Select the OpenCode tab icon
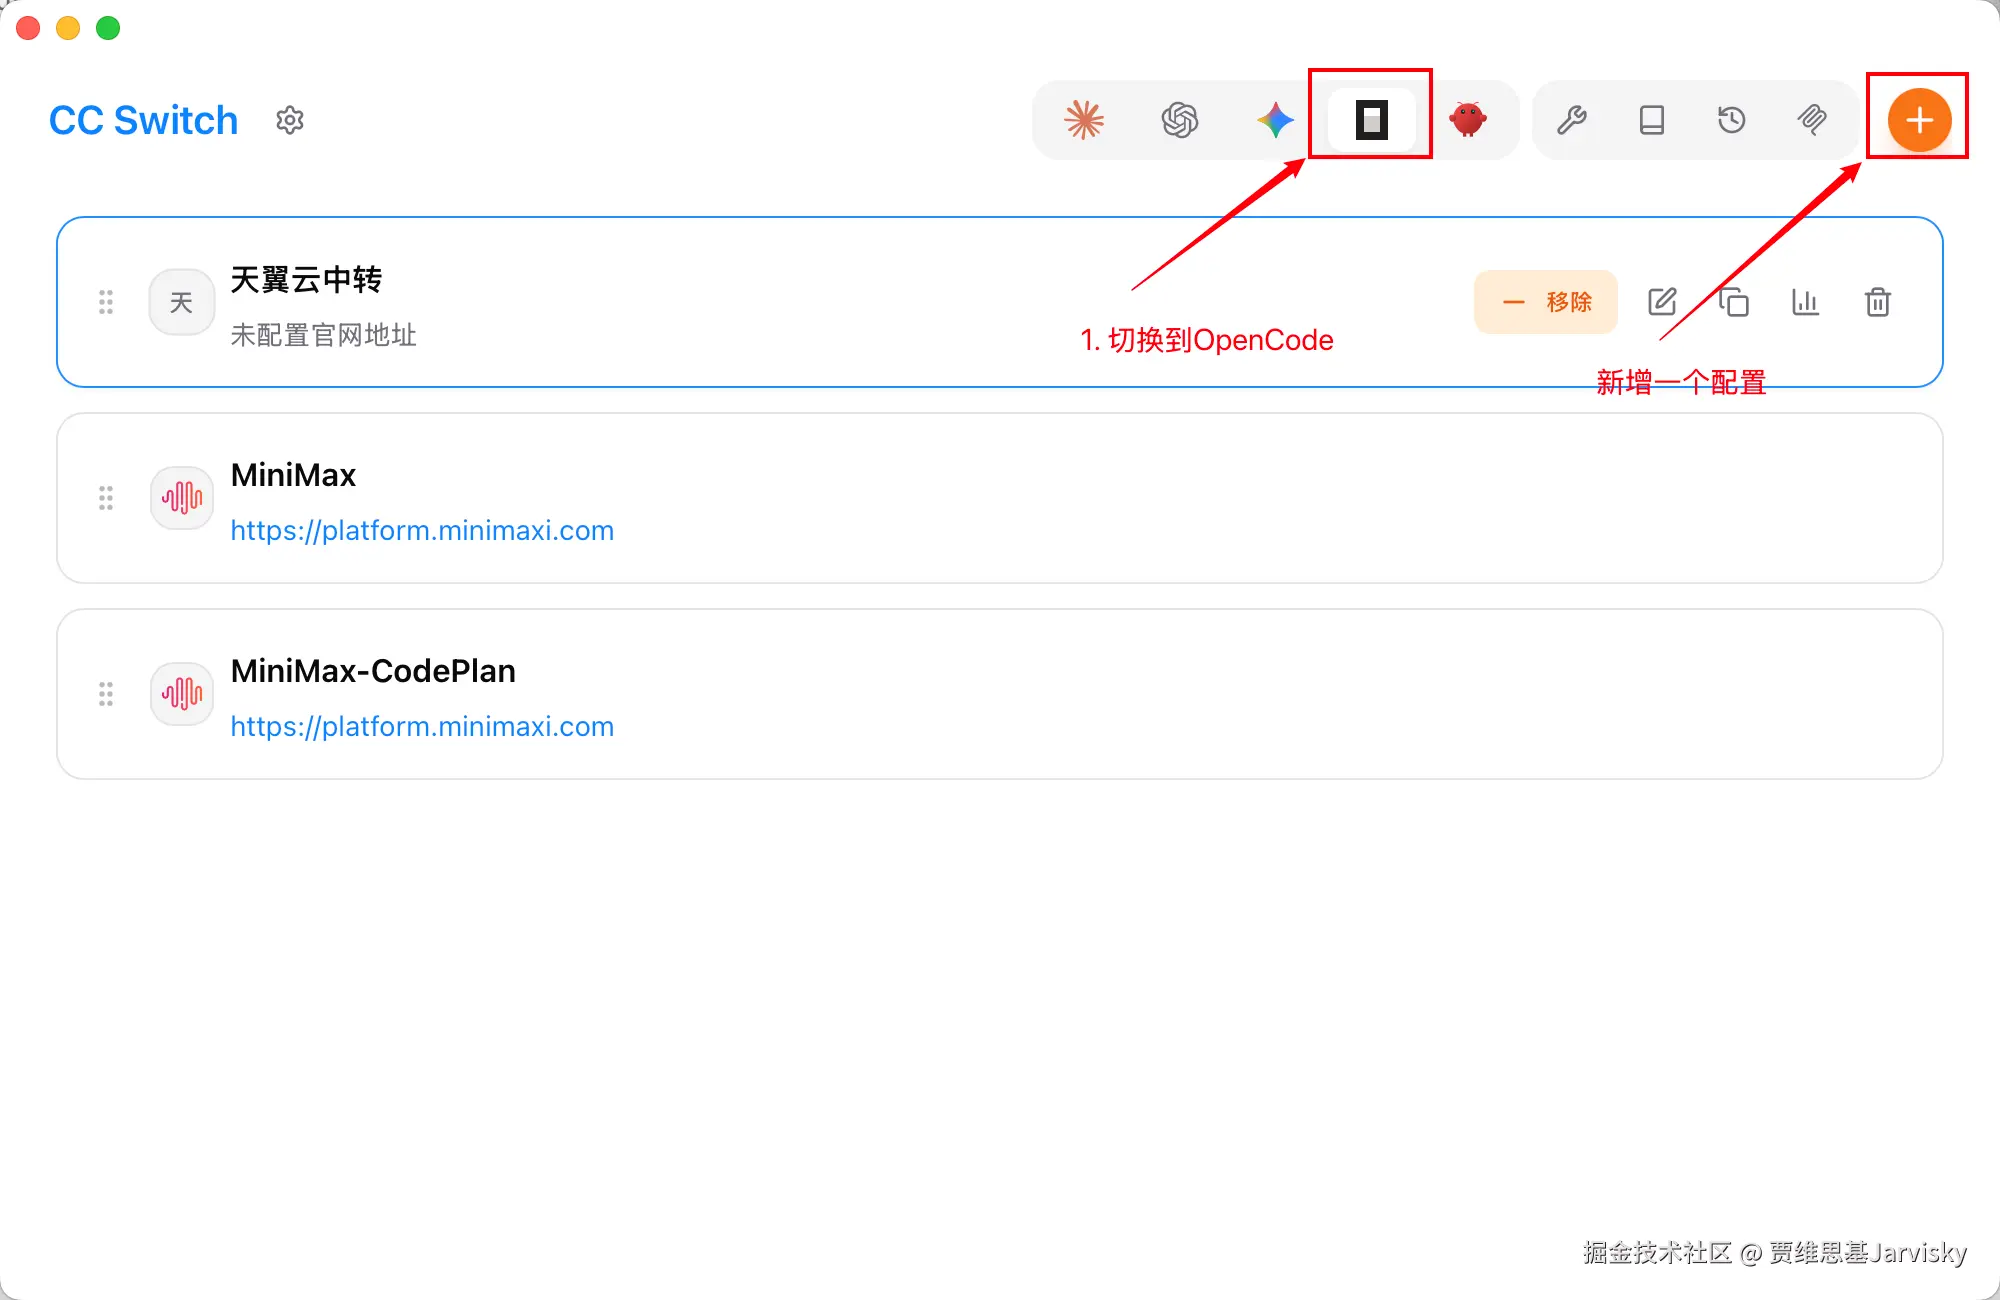The width and height of the screenshot is (2000, 1300). point(1371,120)
